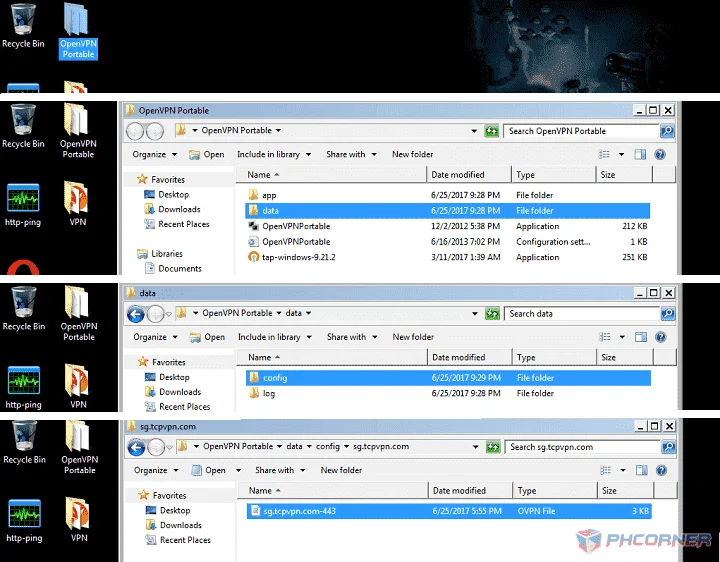
Task: Click the Search sg.tcpvpn.com input field
Action: (x=583, y=447)
